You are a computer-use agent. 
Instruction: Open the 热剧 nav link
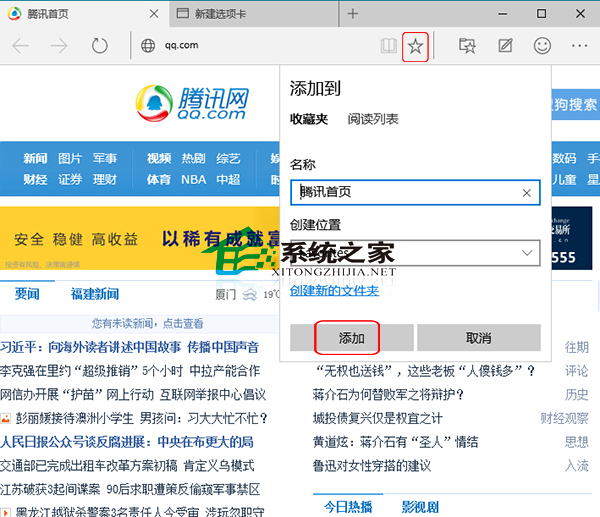(194, 158)
